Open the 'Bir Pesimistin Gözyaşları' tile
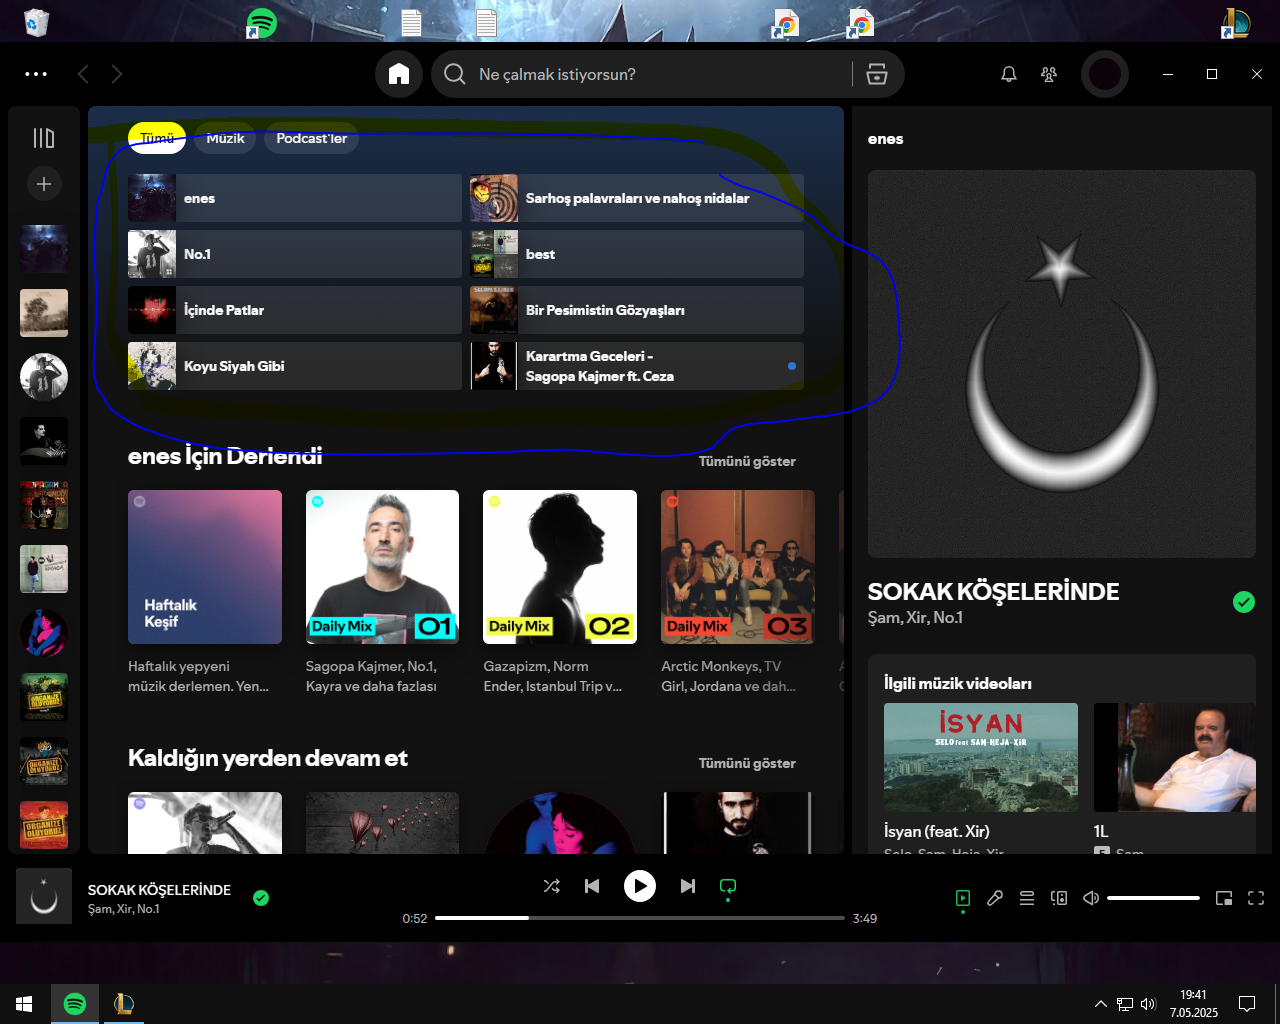This screenshot has width=1280, height=1024. (637, 310)
